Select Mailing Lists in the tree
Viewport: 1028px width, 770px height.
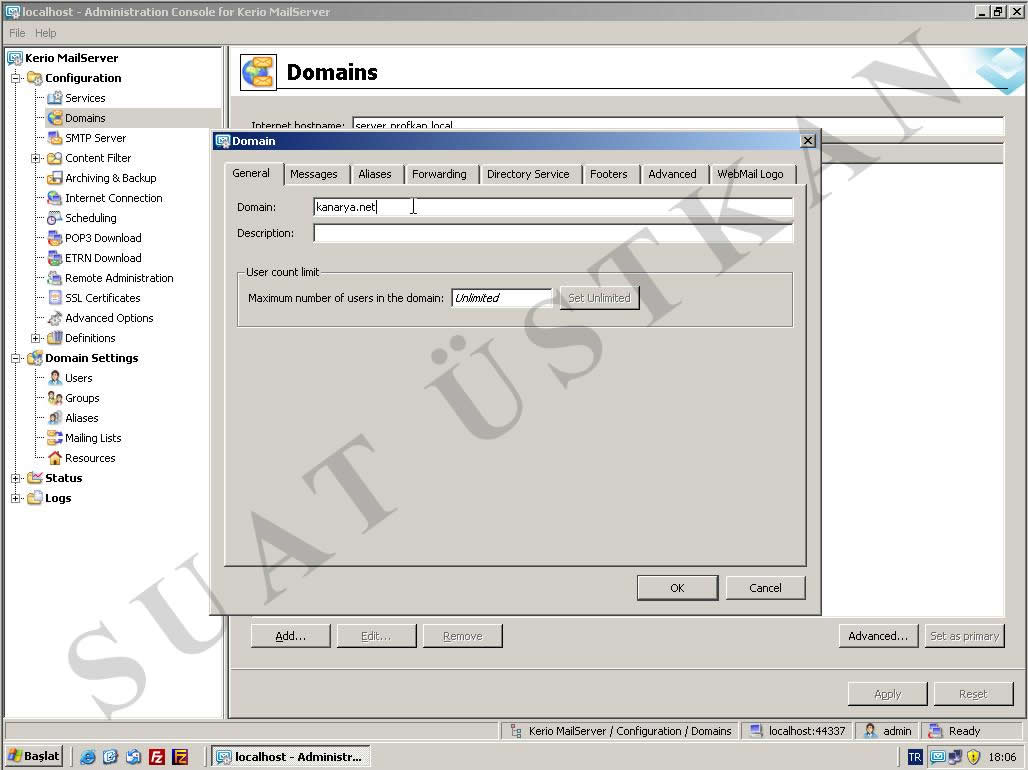[93, 438]
